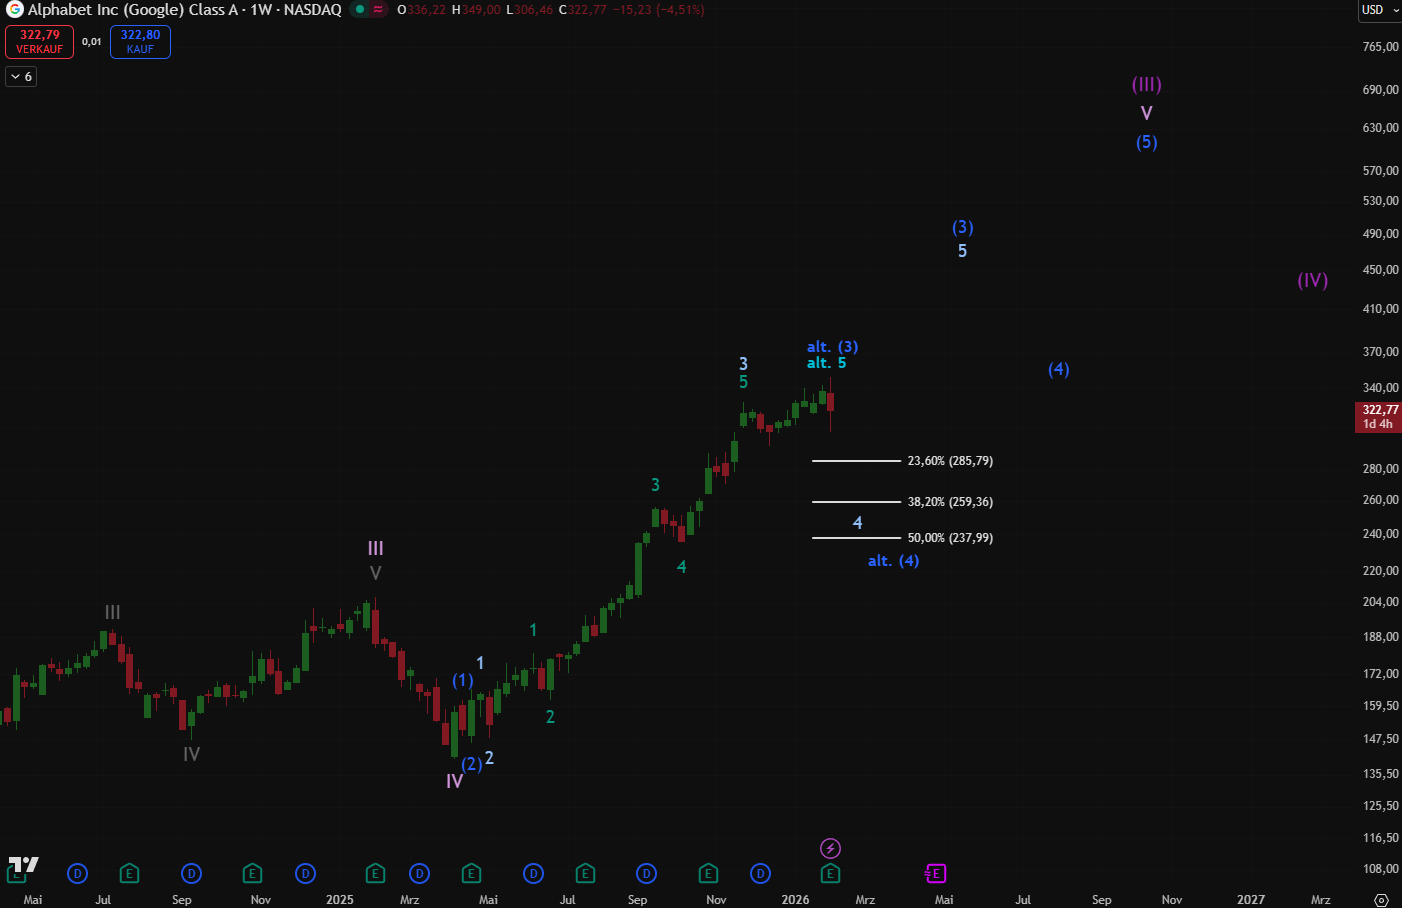Expand the collapsed indicator legend showing 6
Screen dimensions: 1402x908
[x=21, y=77]
